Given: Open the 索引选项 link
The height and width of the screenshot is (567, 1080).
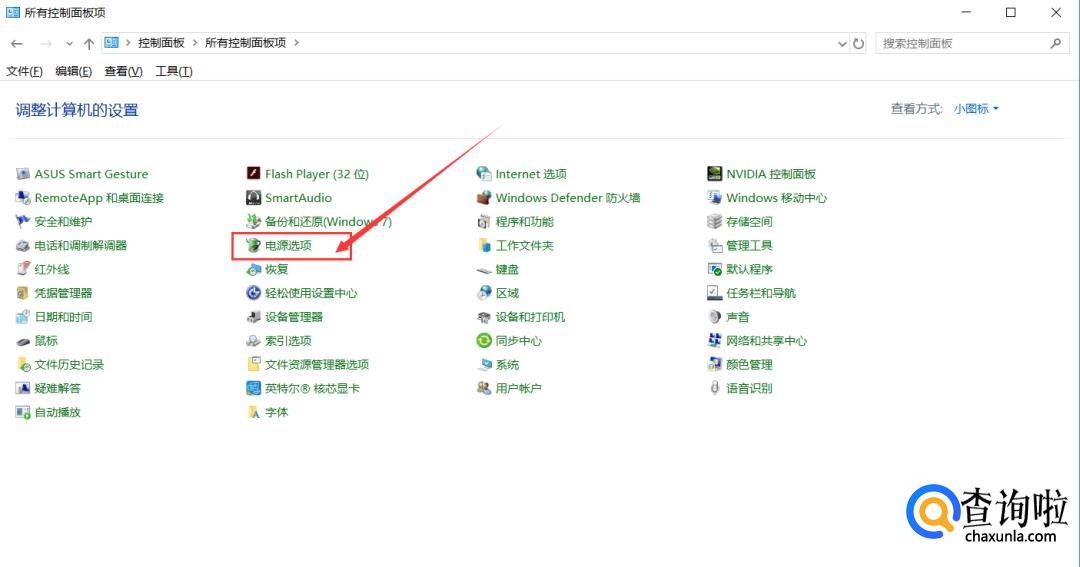Looking at the screenshot, I should pos(288,340).
